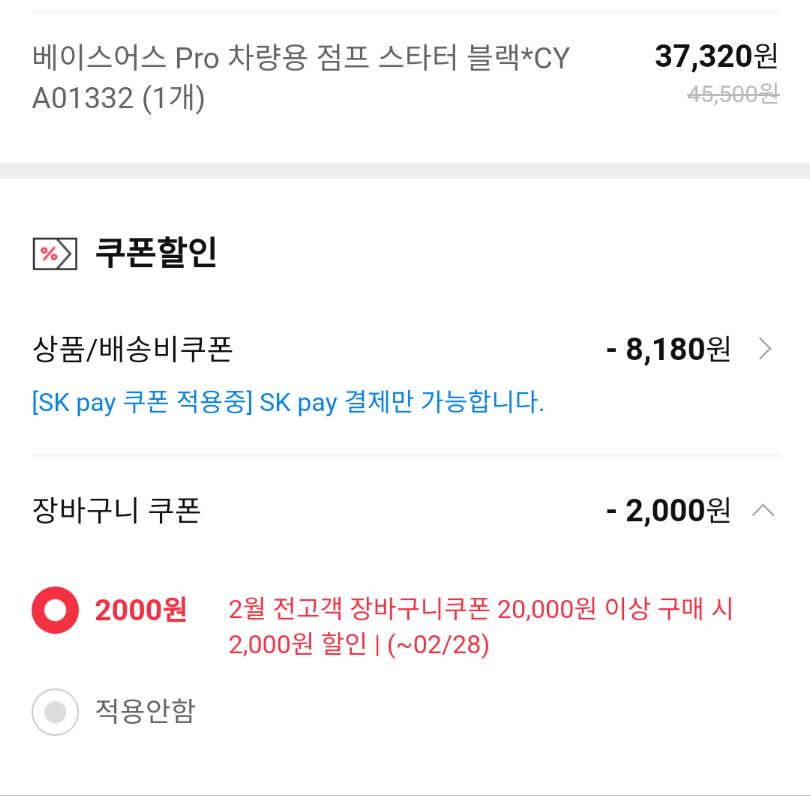Image resolution: width=810 pixels, height=796 pixels.
Task: Open the 상품/배송비쿠폰 row label
Action: 133,349
